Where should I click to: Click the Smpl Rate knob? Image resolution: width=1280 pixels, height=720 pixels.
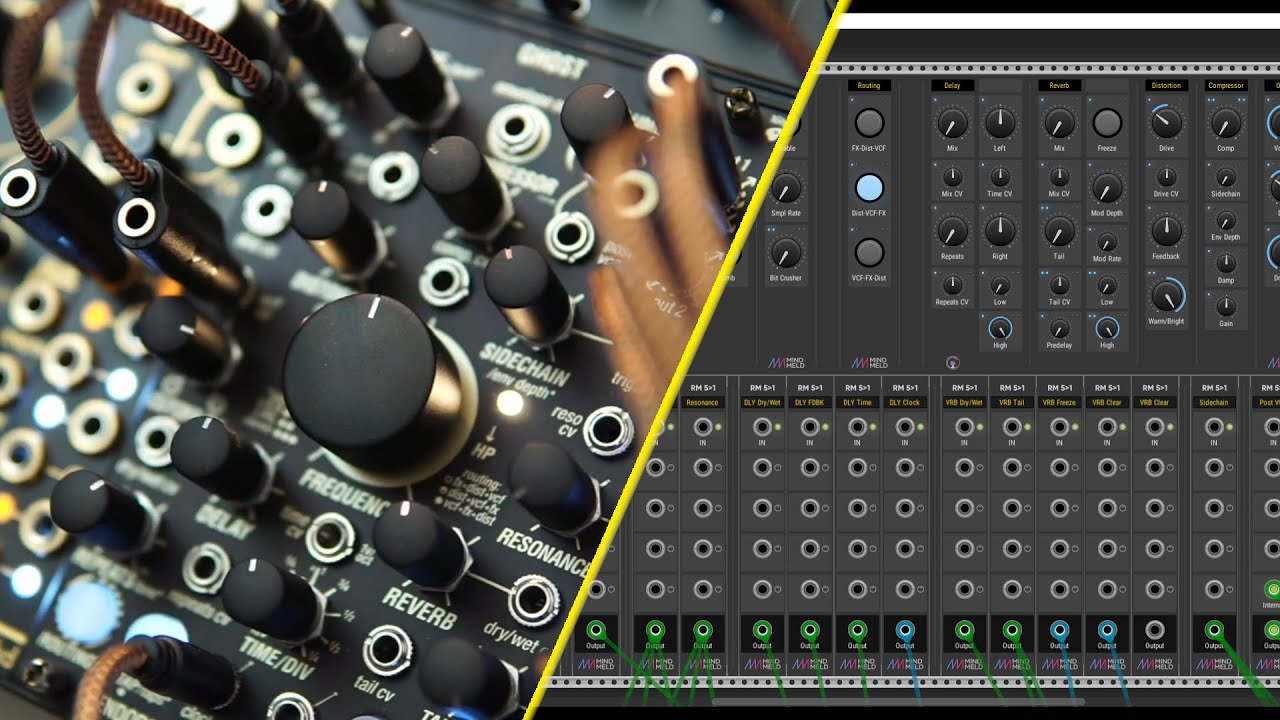[786, 188]
